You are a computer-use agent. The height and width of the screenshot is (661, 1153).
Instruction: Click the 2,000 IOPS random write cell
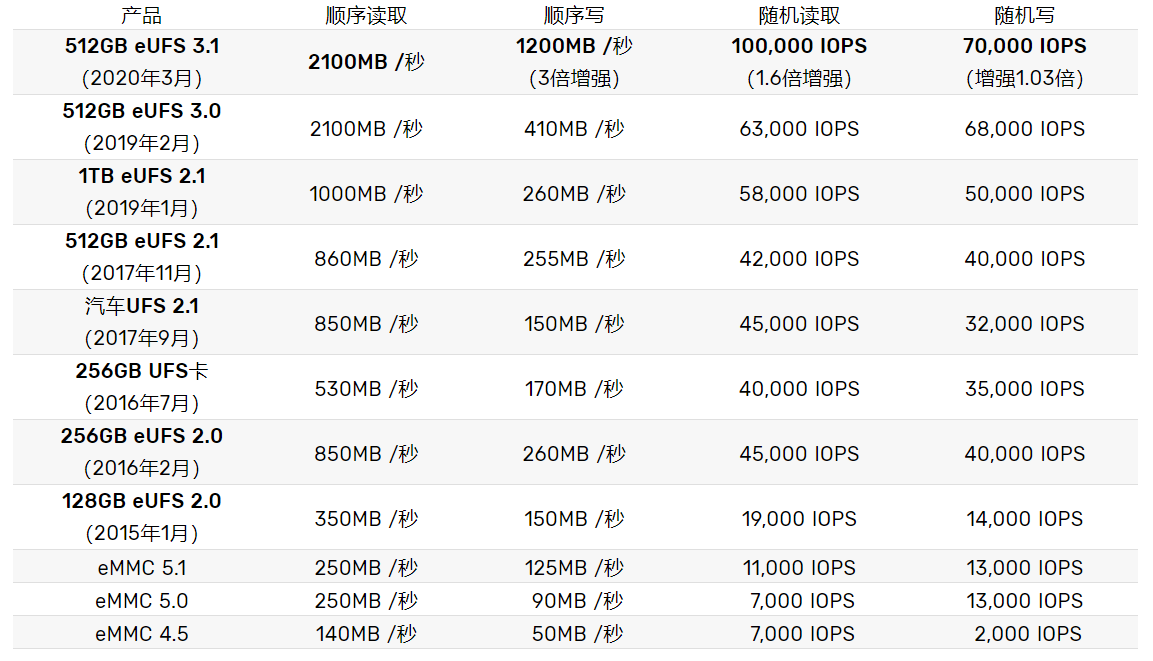1027,634
